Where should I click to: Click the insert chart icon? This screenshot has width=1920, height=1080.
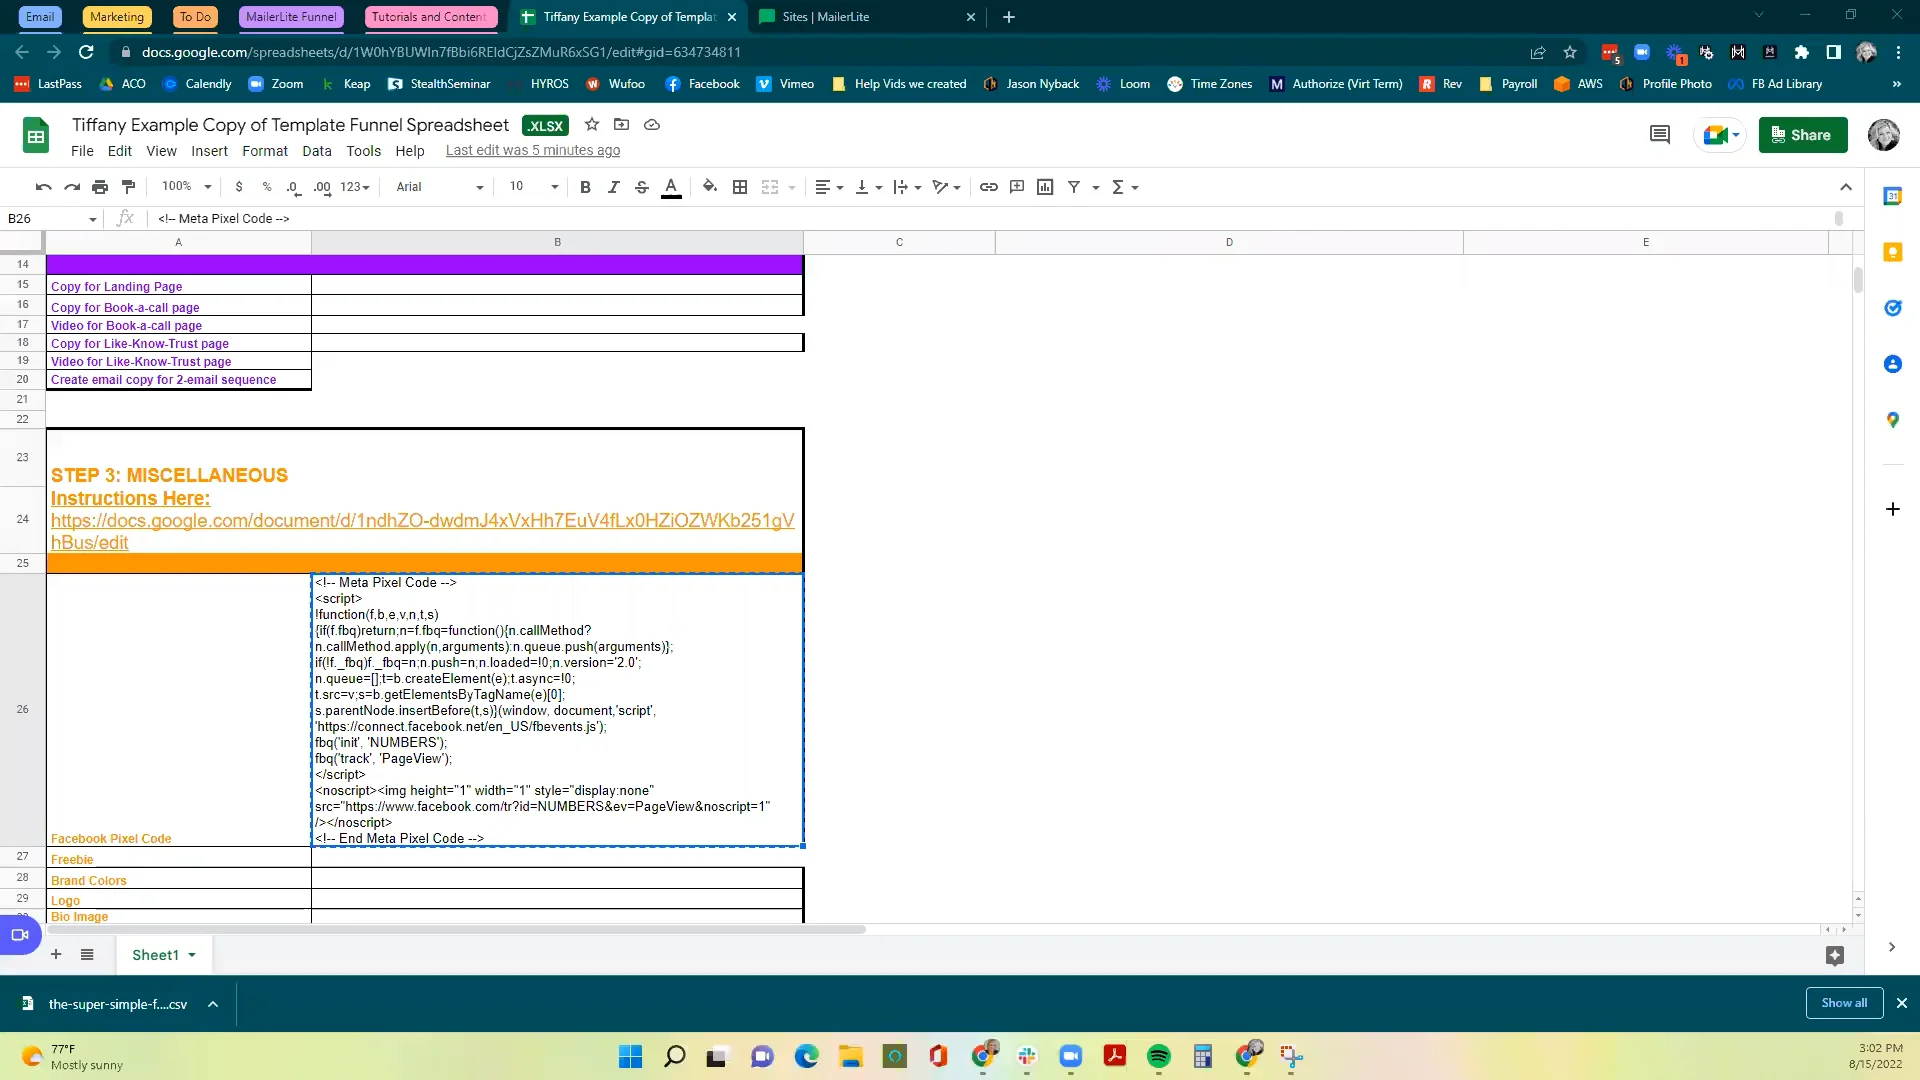pos(1045,187)
